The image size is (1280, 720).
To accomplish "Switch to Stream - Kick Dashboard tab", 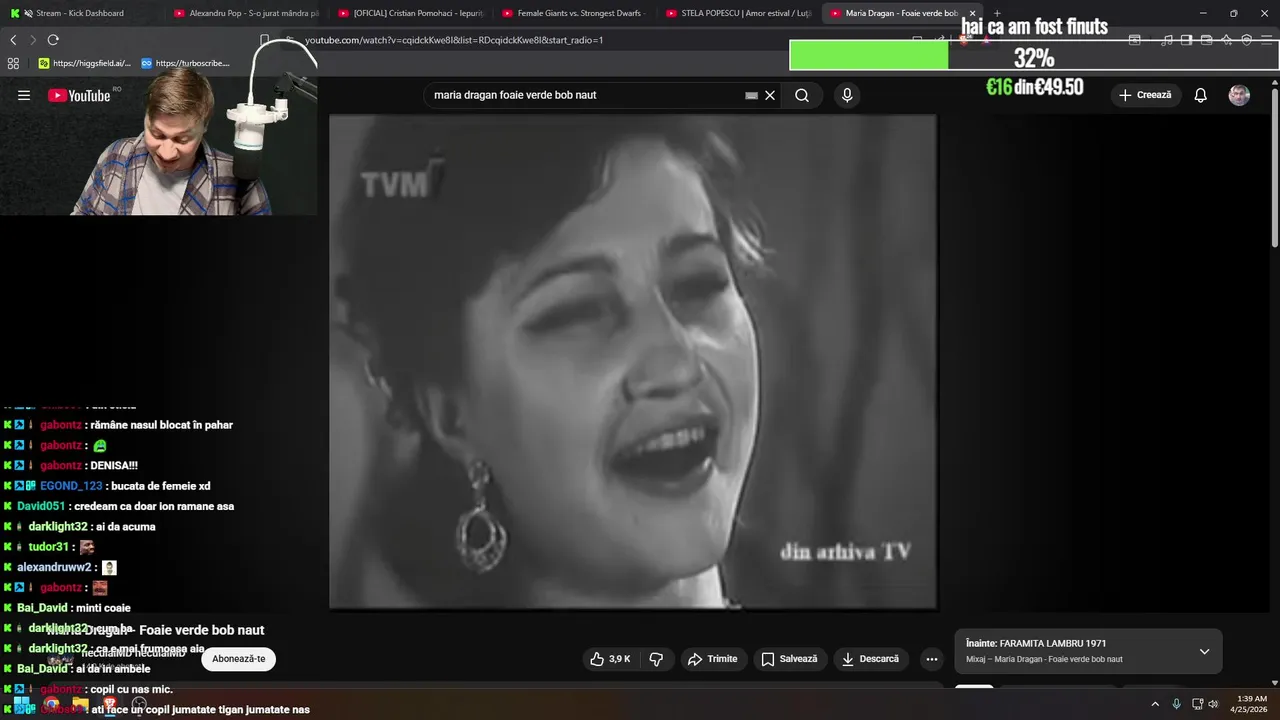I will [78, 13].
